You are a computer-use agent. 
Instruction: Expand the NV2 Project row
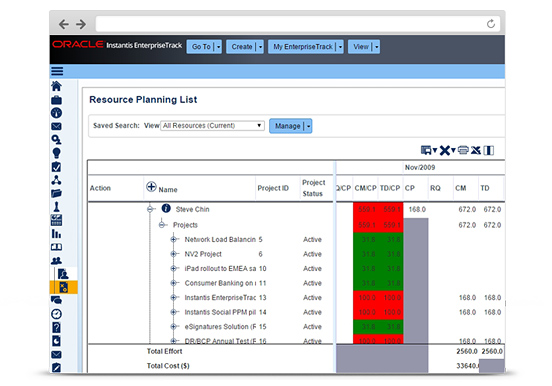tap(173, 254)
